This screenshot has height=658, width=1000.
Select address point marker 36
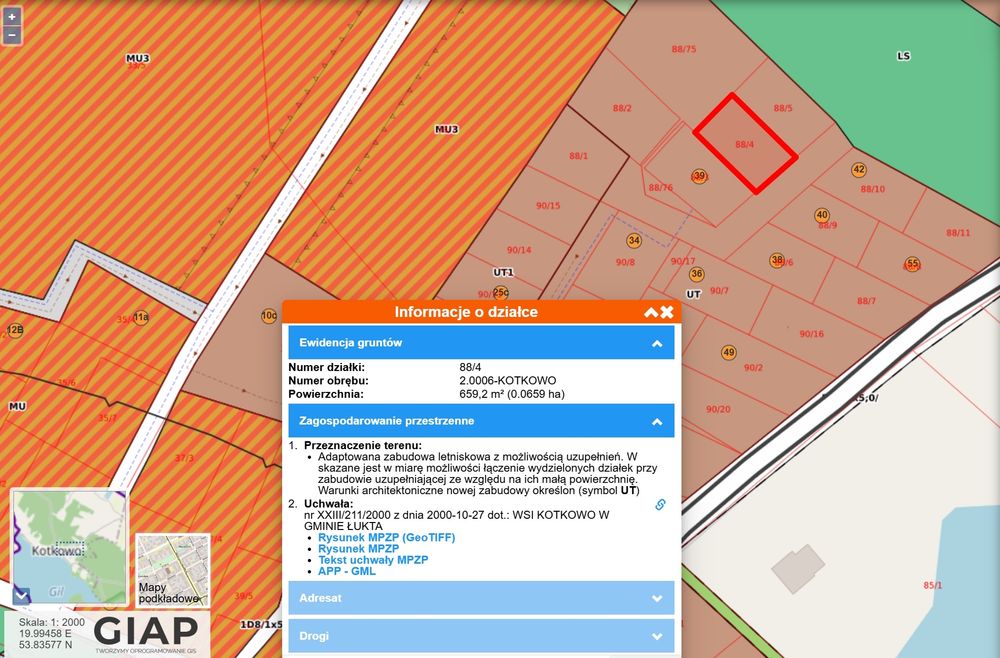click(x=696, y=274)
